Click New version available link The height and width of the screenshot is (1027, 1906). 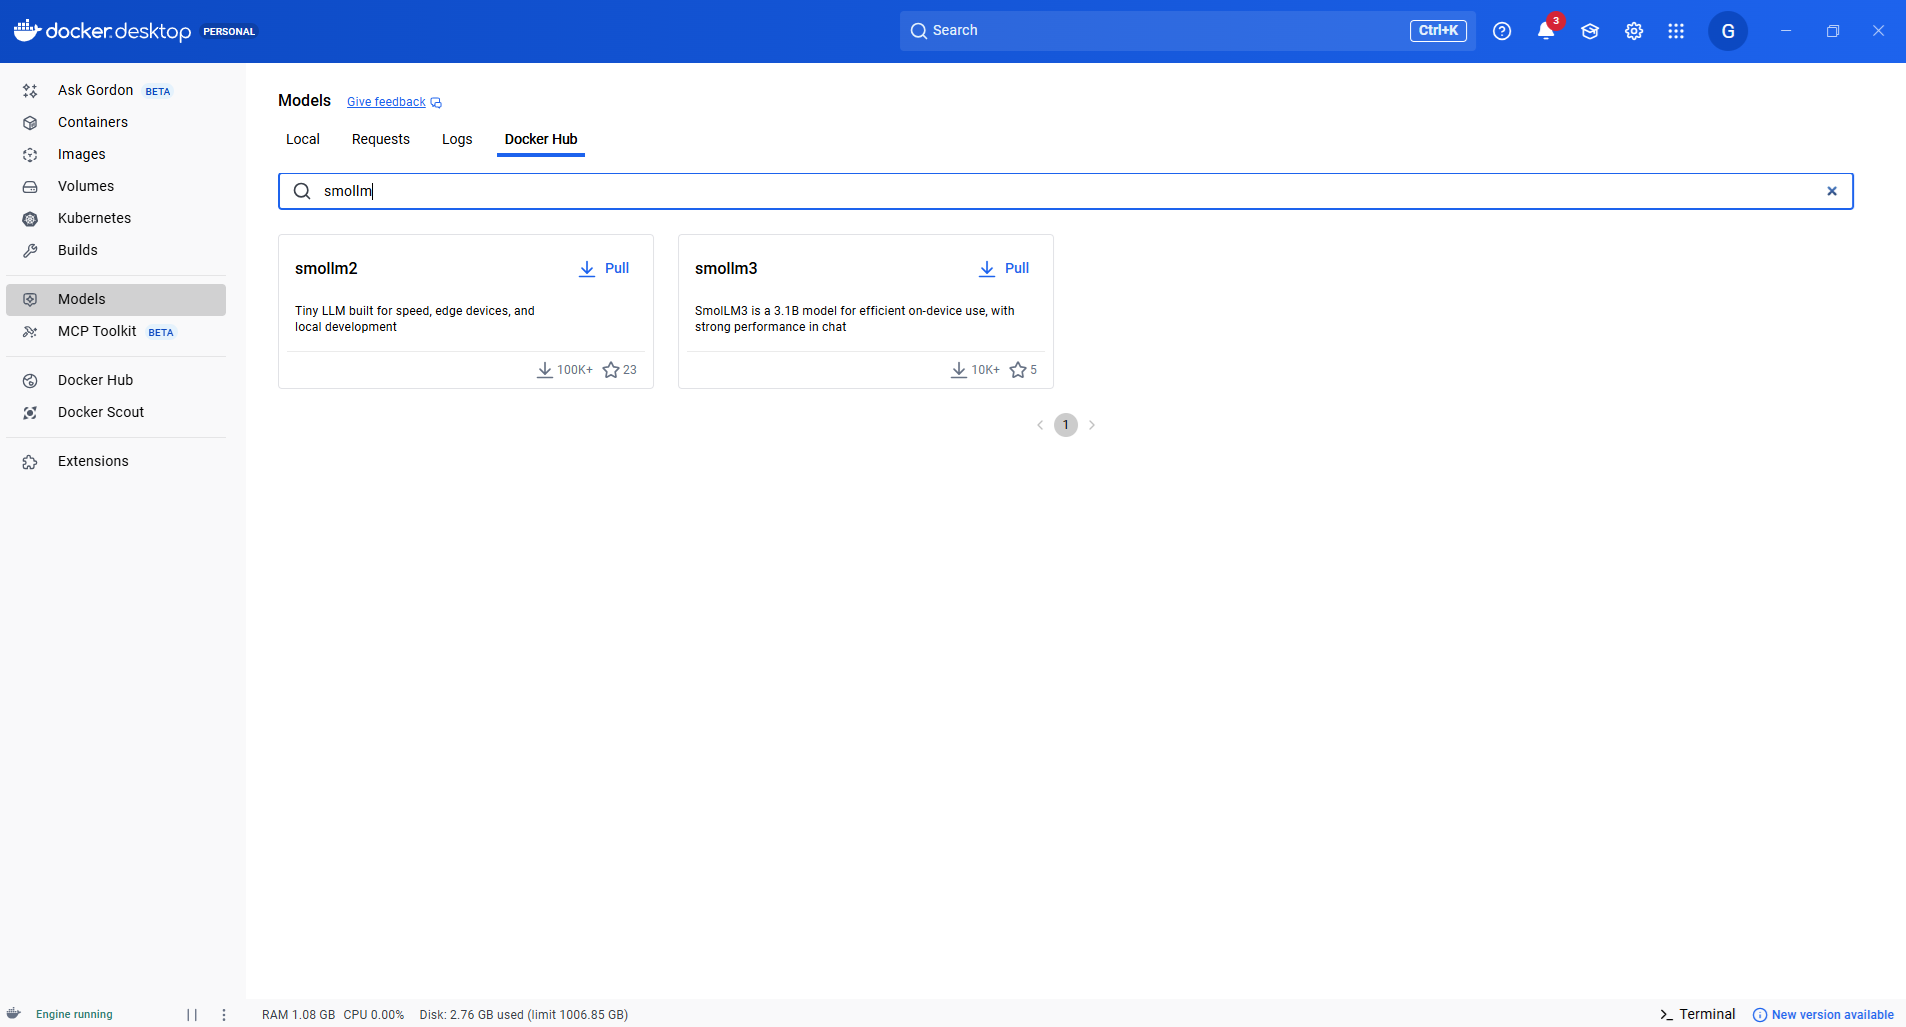[x=1824, y=1015]
